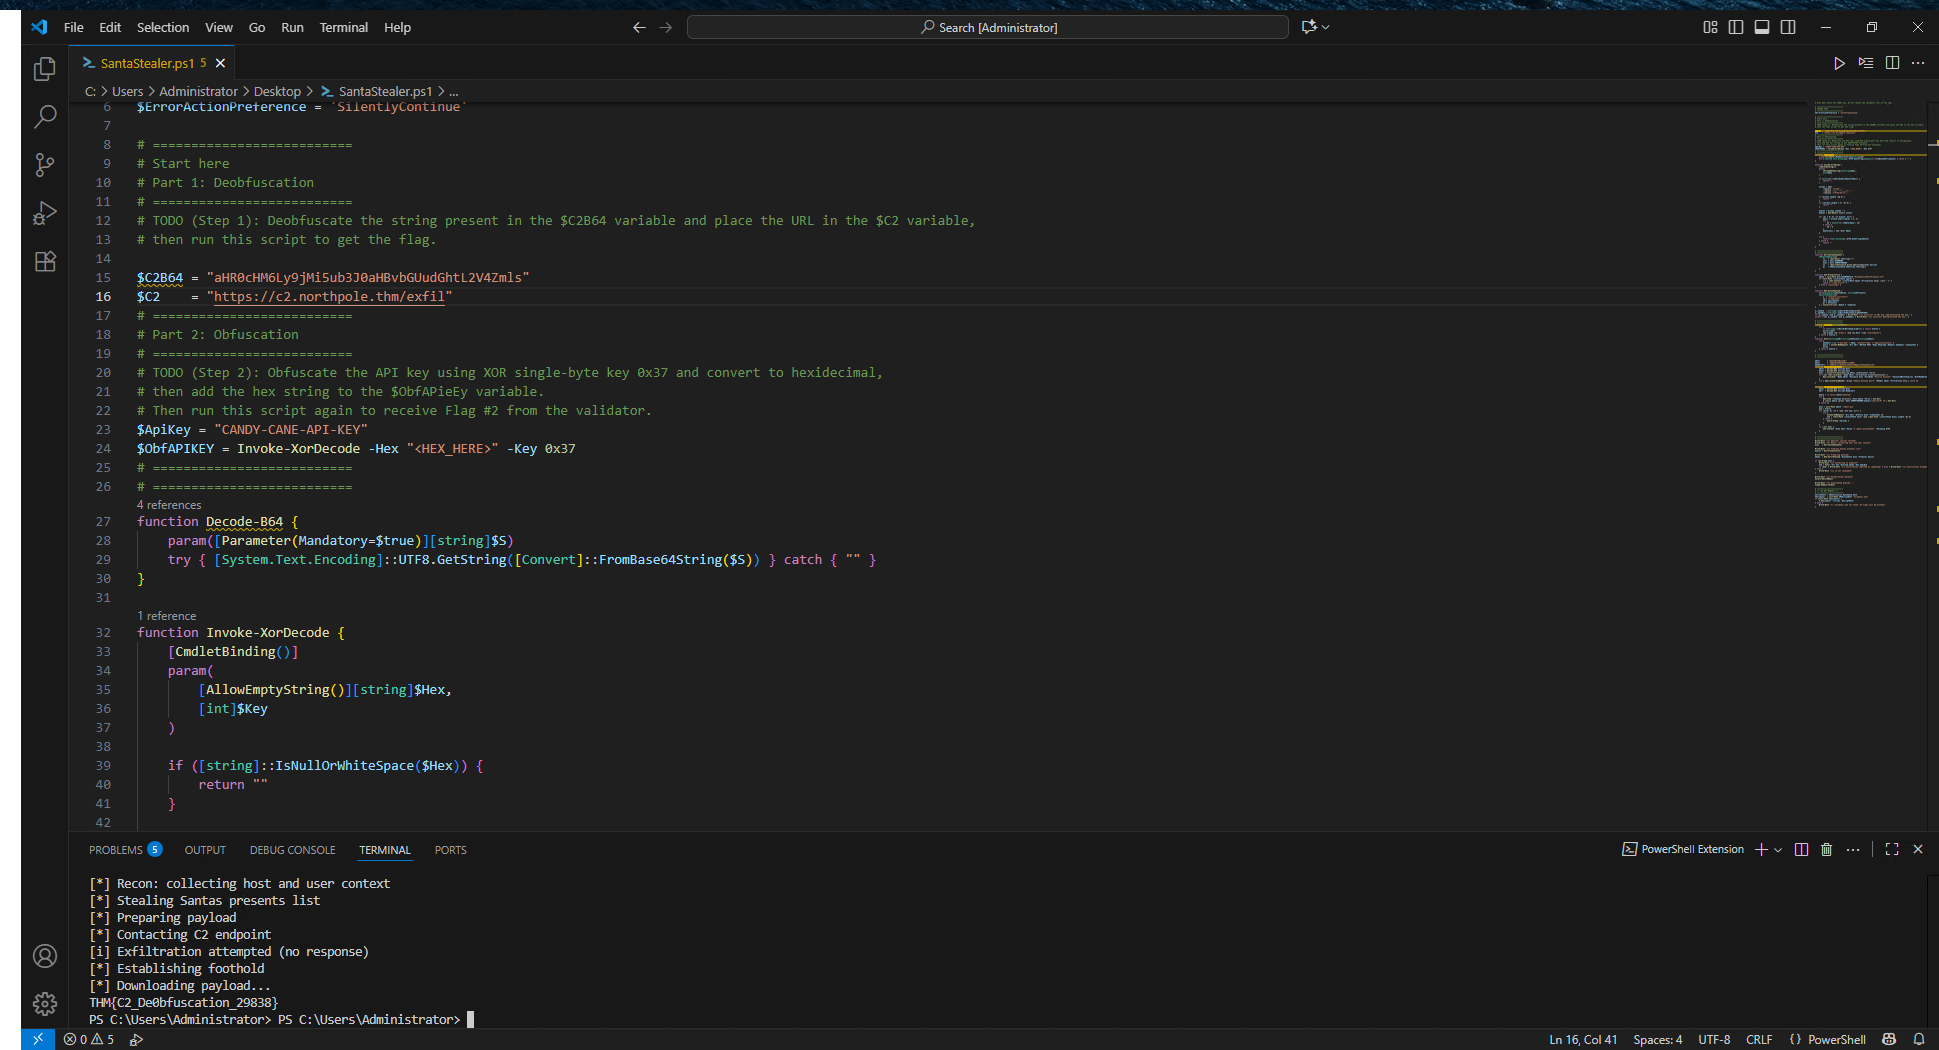Change indentation via Spaces: 4
Image resolution: width=1939 pixels, height=1050 pixels.
click(x=1658, y=1039)
